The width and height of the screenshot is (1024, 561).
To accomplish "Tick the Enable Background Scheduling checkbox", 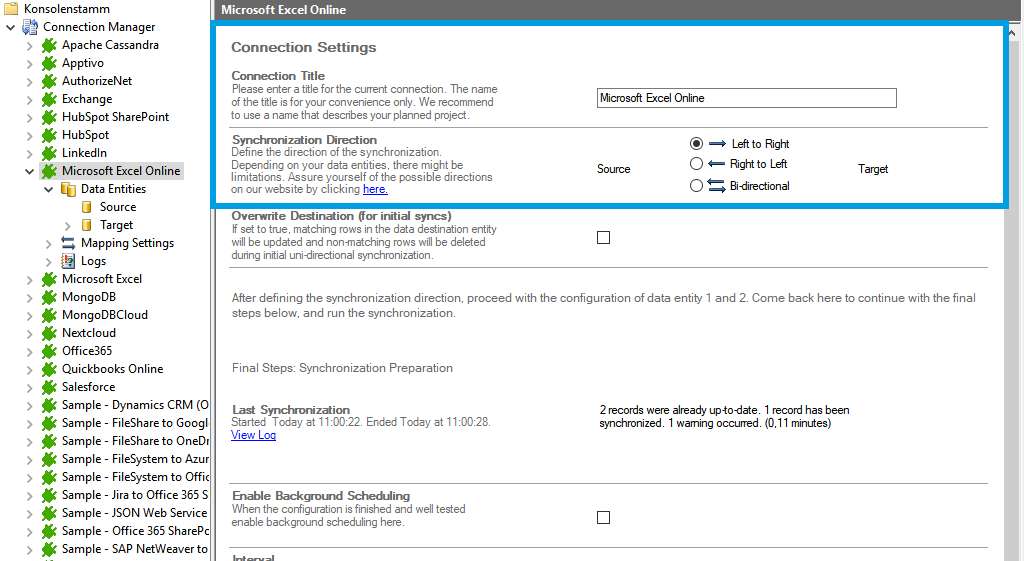I will [603, 517].
